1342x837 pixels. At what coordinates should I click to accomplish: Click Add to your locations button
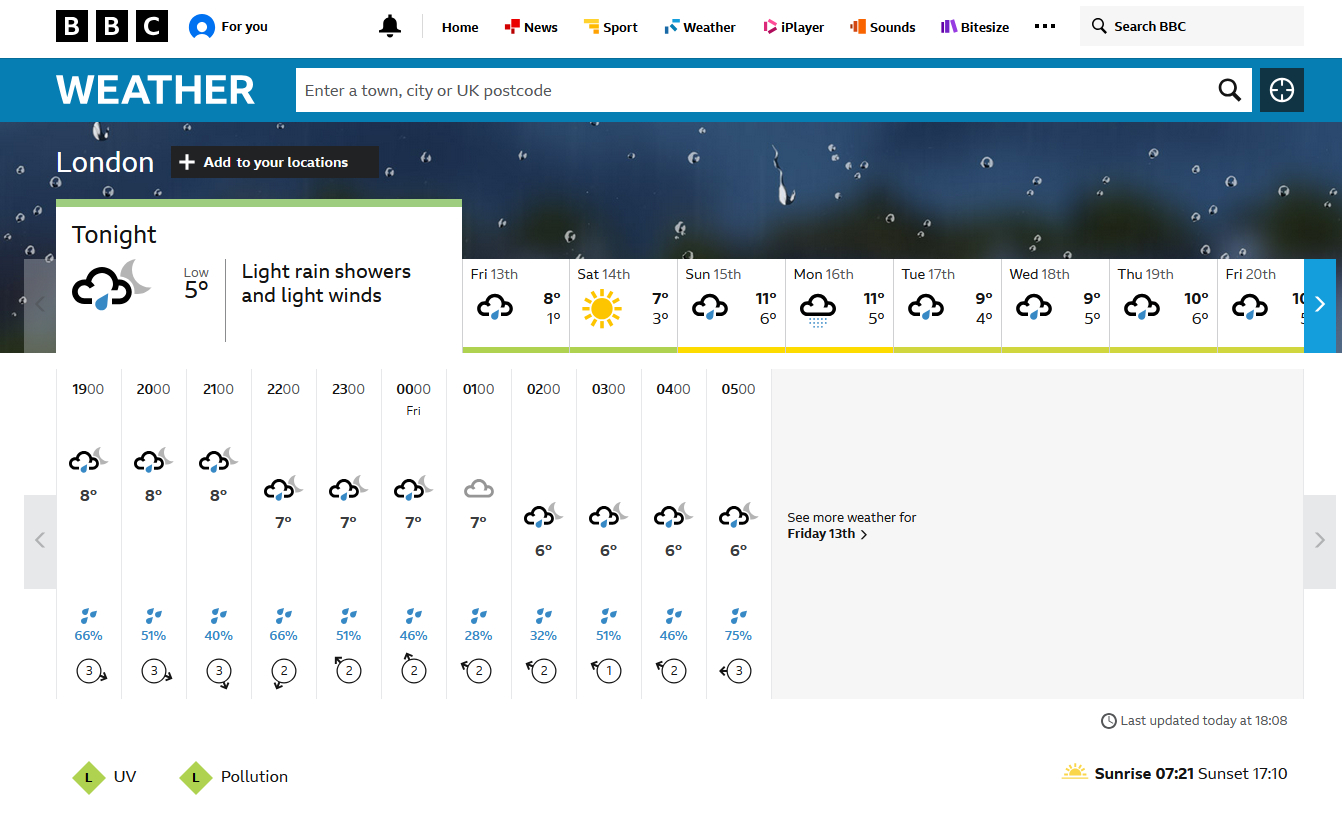point(275,162)
